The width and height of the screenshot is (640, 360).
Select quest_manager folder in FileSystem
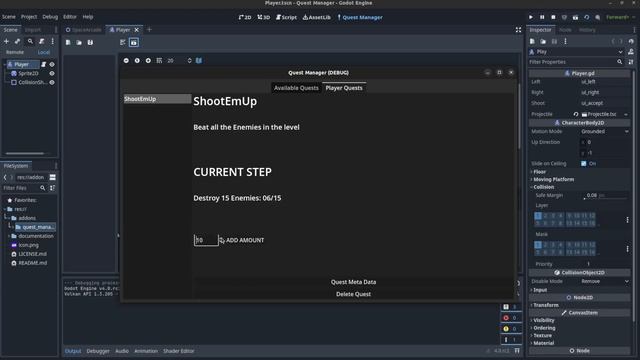click(x=35, y=227)
